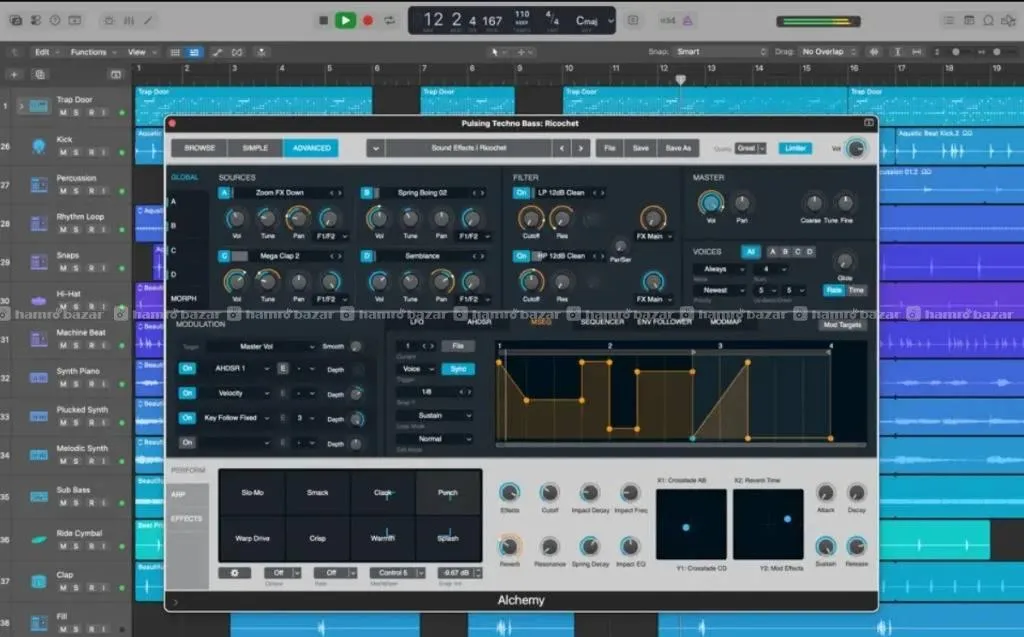Click the Glide knob in Voices
This screenshot has height=637, width=1024.
point(844,262)
